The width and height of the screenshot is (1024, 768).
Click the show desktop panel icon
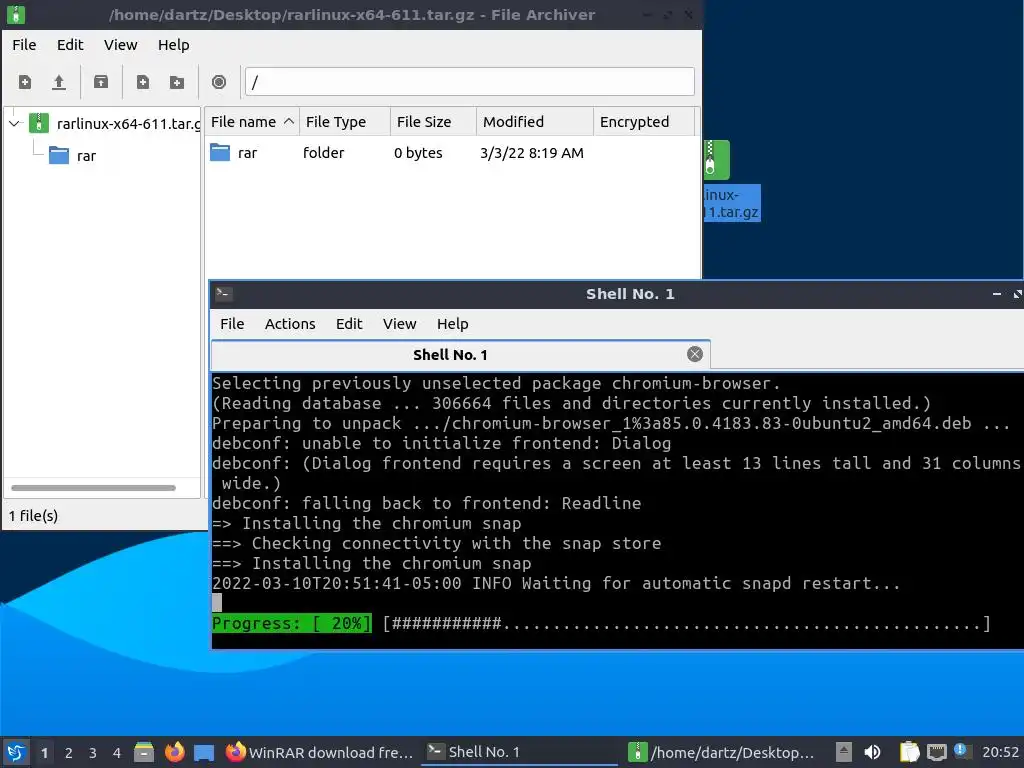[x=204, y=752]
